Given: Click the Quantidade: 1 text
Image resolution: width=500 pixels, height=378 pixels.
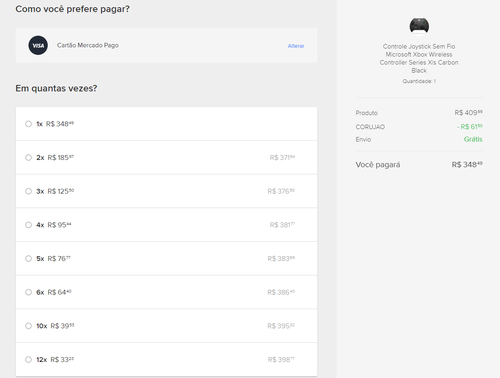Looking at the screenshot, I should pos(419,81).
